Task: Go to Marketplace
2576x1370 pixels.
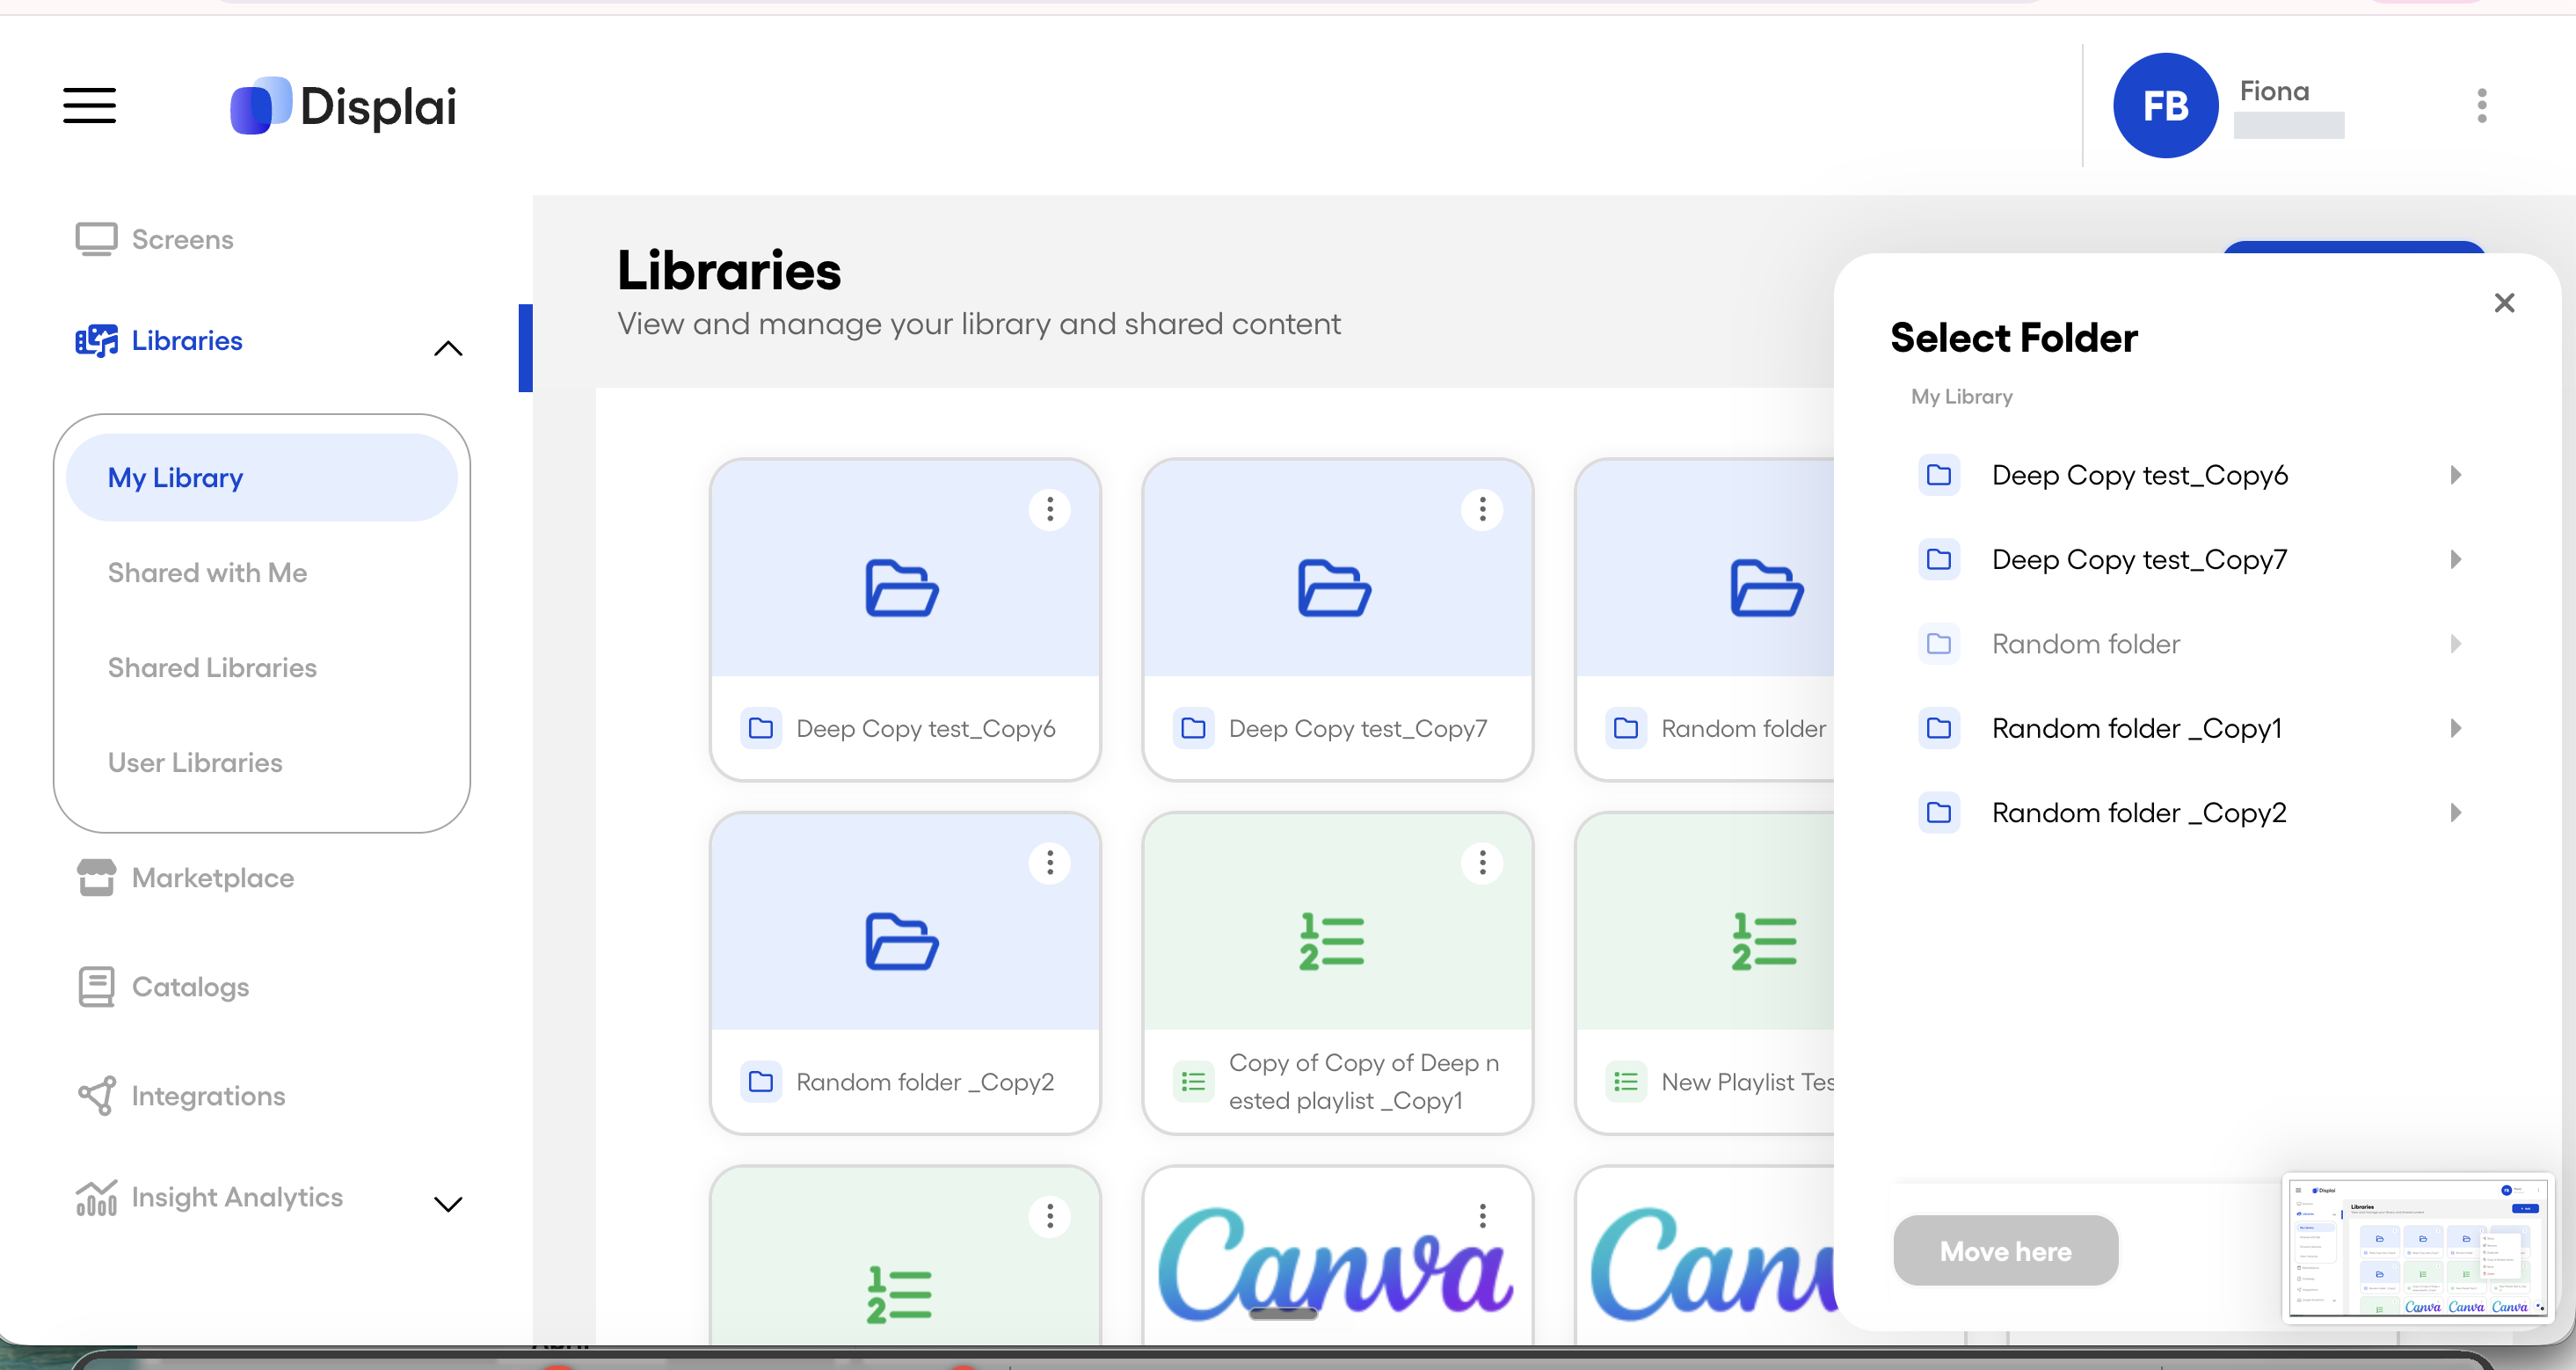Action: tap(186, 877)
